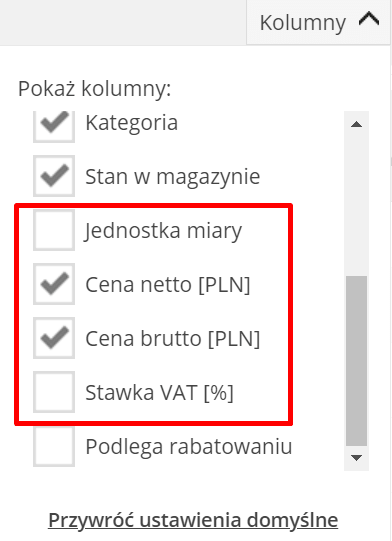The height and width of the screenshot is (541, 392).
Task: Click the grey scrollbar thumb of the column list
Action: (356, 361)
